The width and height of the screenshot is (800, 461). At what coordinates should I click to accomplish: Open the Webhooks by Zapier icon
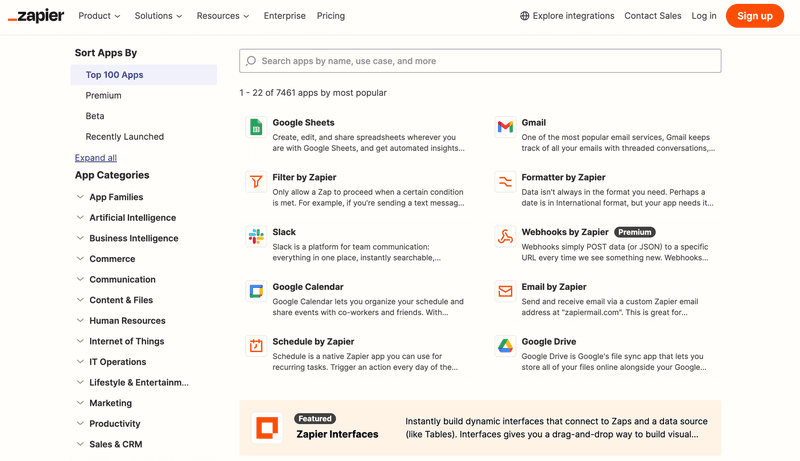pos(505,237)
